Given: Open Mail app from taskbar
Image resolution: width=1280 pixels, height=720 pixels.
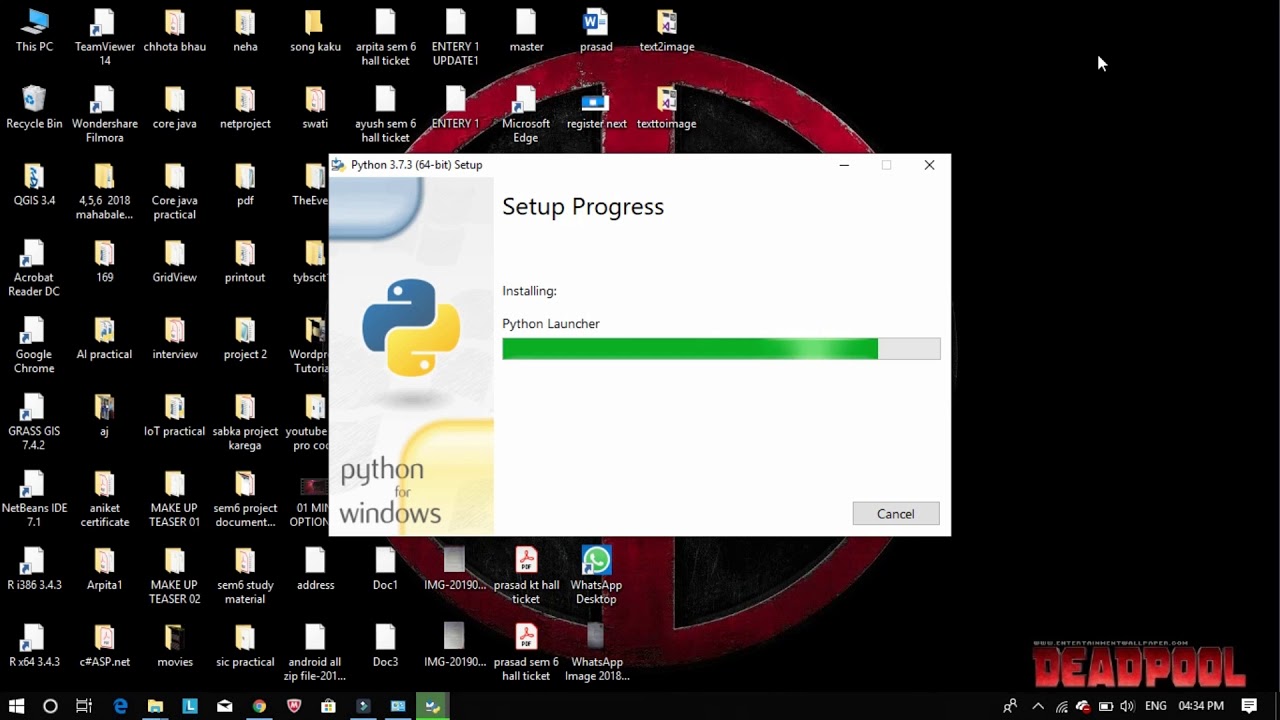Looking at the screenshot, I should point(224,706).
